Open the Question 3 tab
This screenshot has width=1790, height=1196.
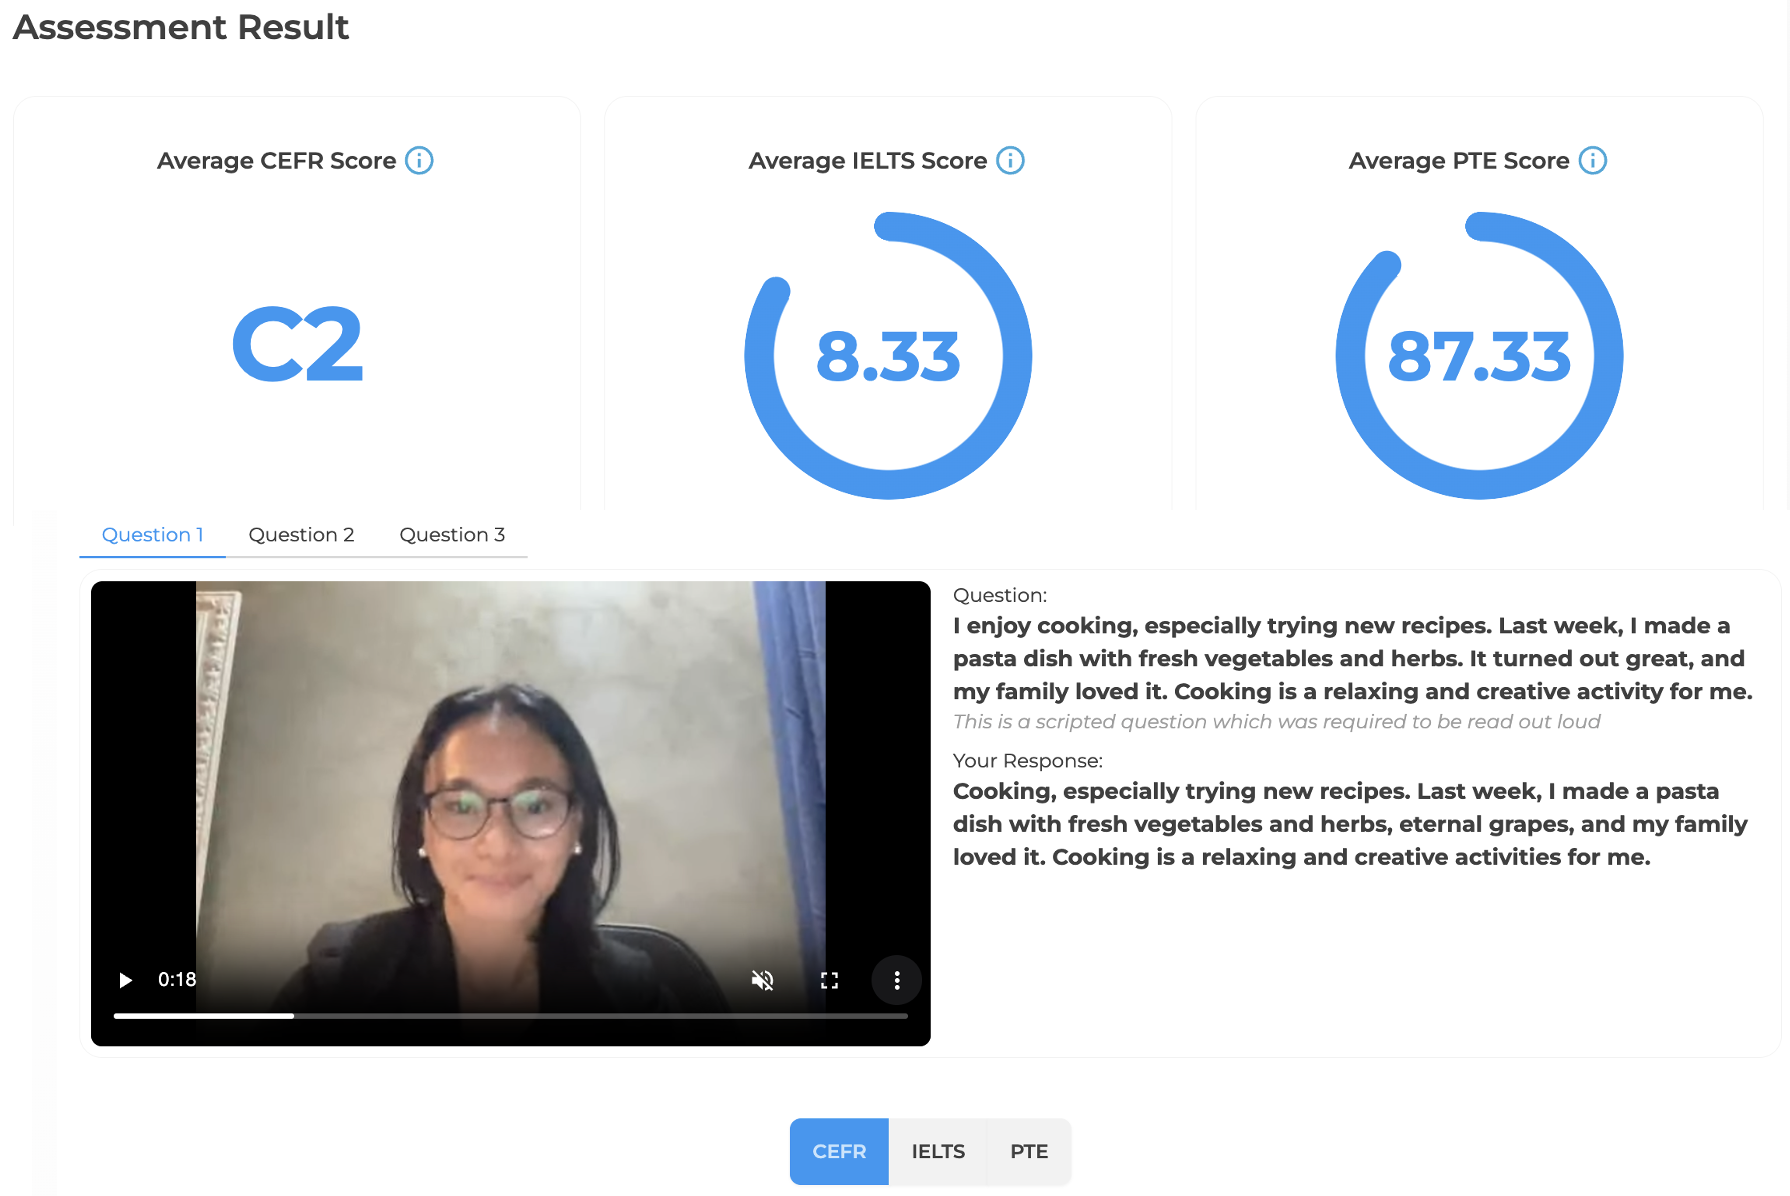pos(452,535)
